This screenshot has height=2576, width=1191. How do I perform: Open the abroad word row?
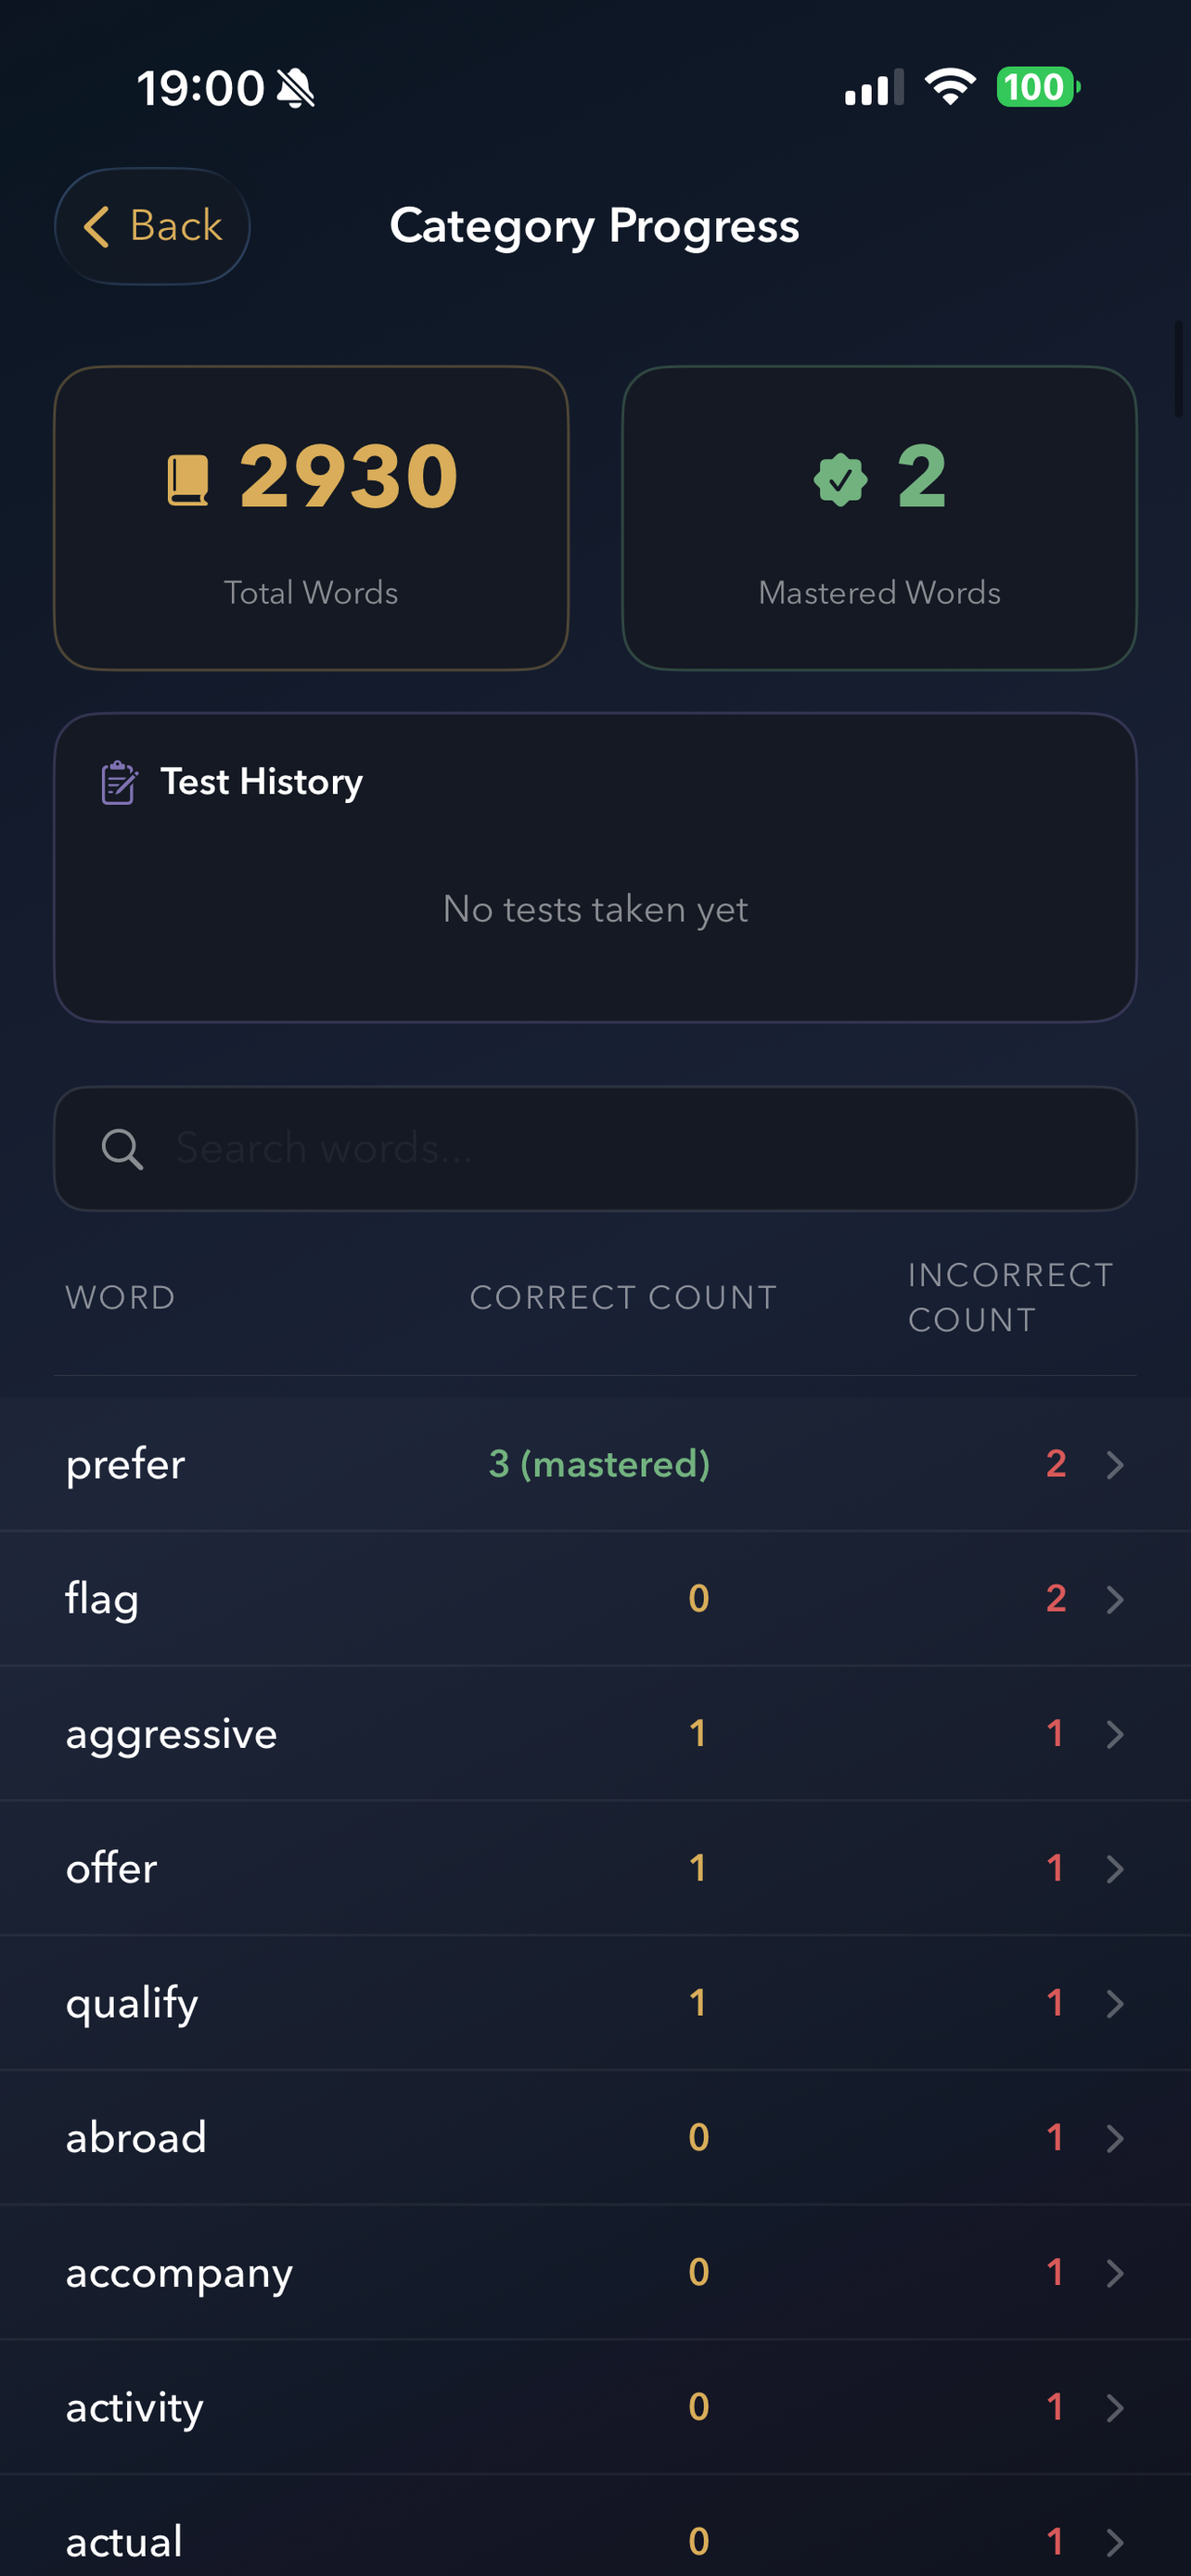[595, 2138]
